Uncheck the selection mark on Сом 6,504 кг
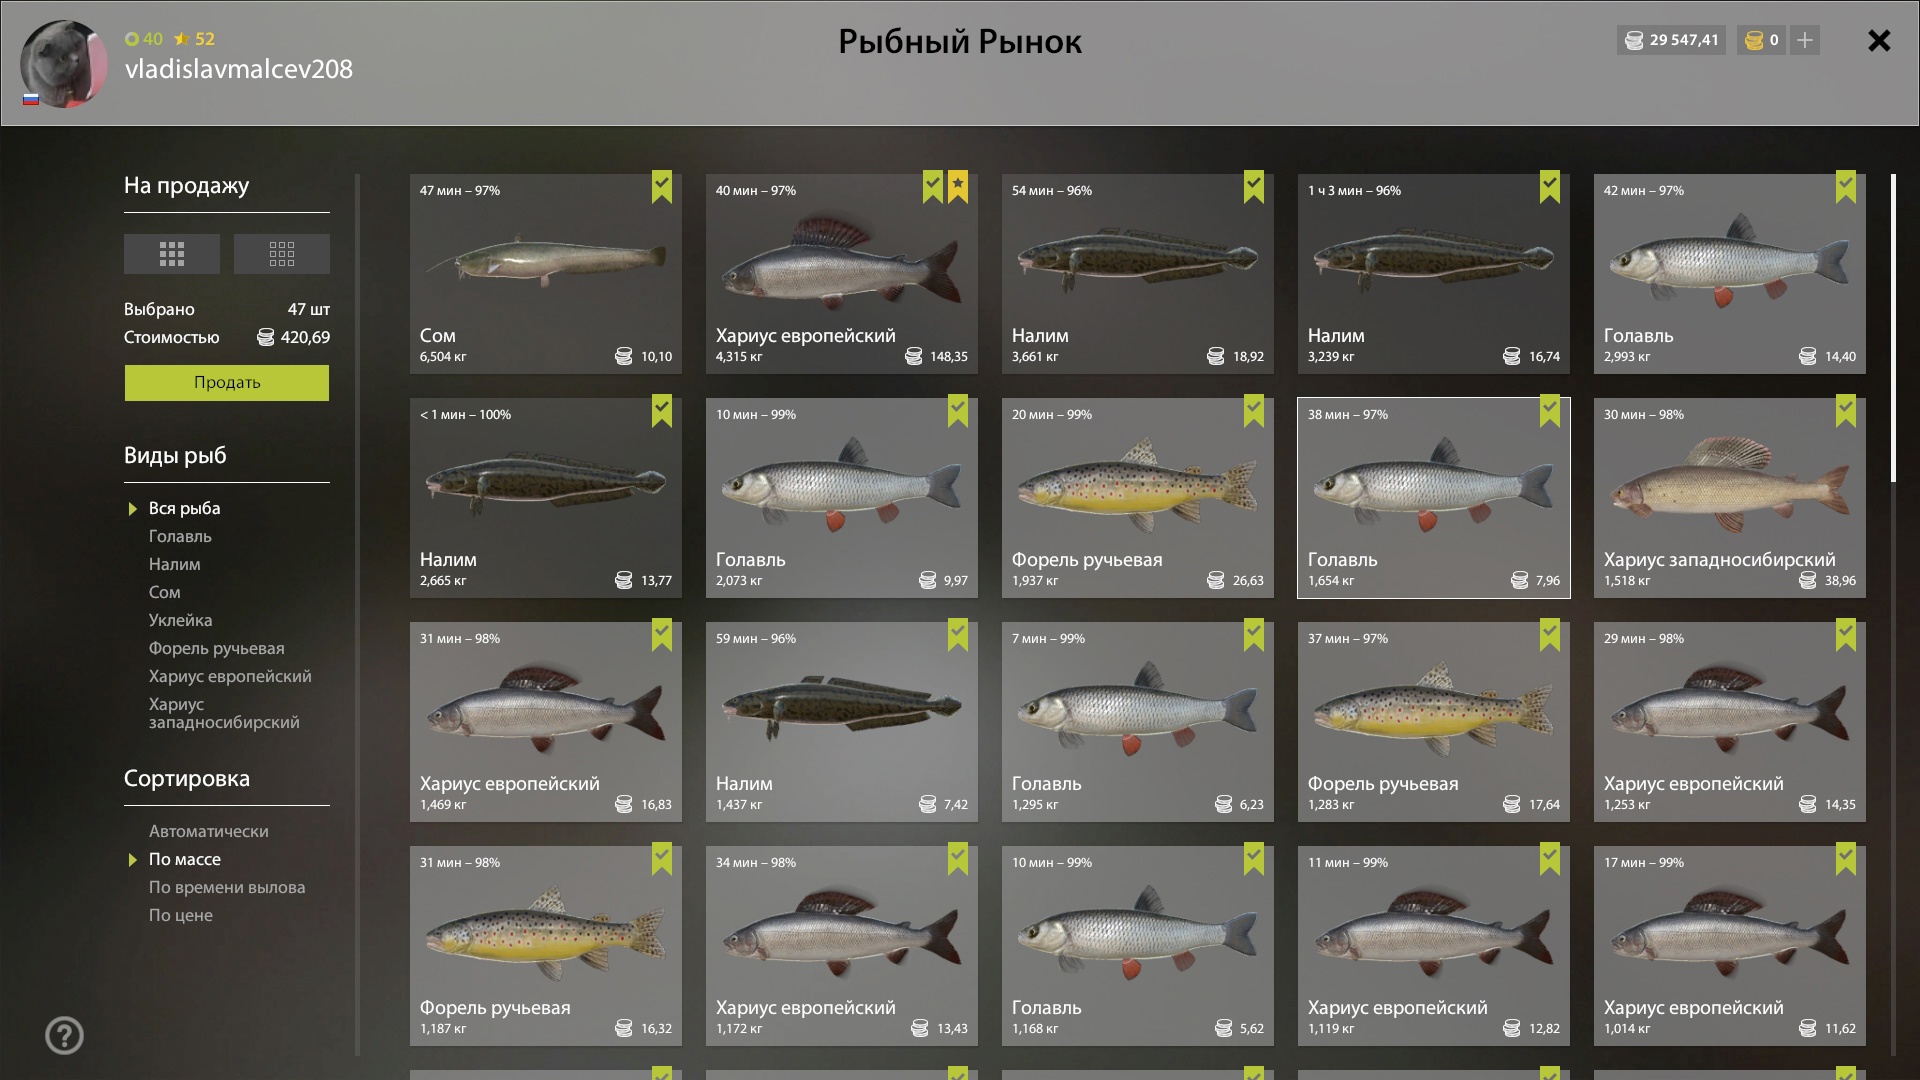Image resolution: width=1920 pixels, height=1080 pixels. coord(662,186)
